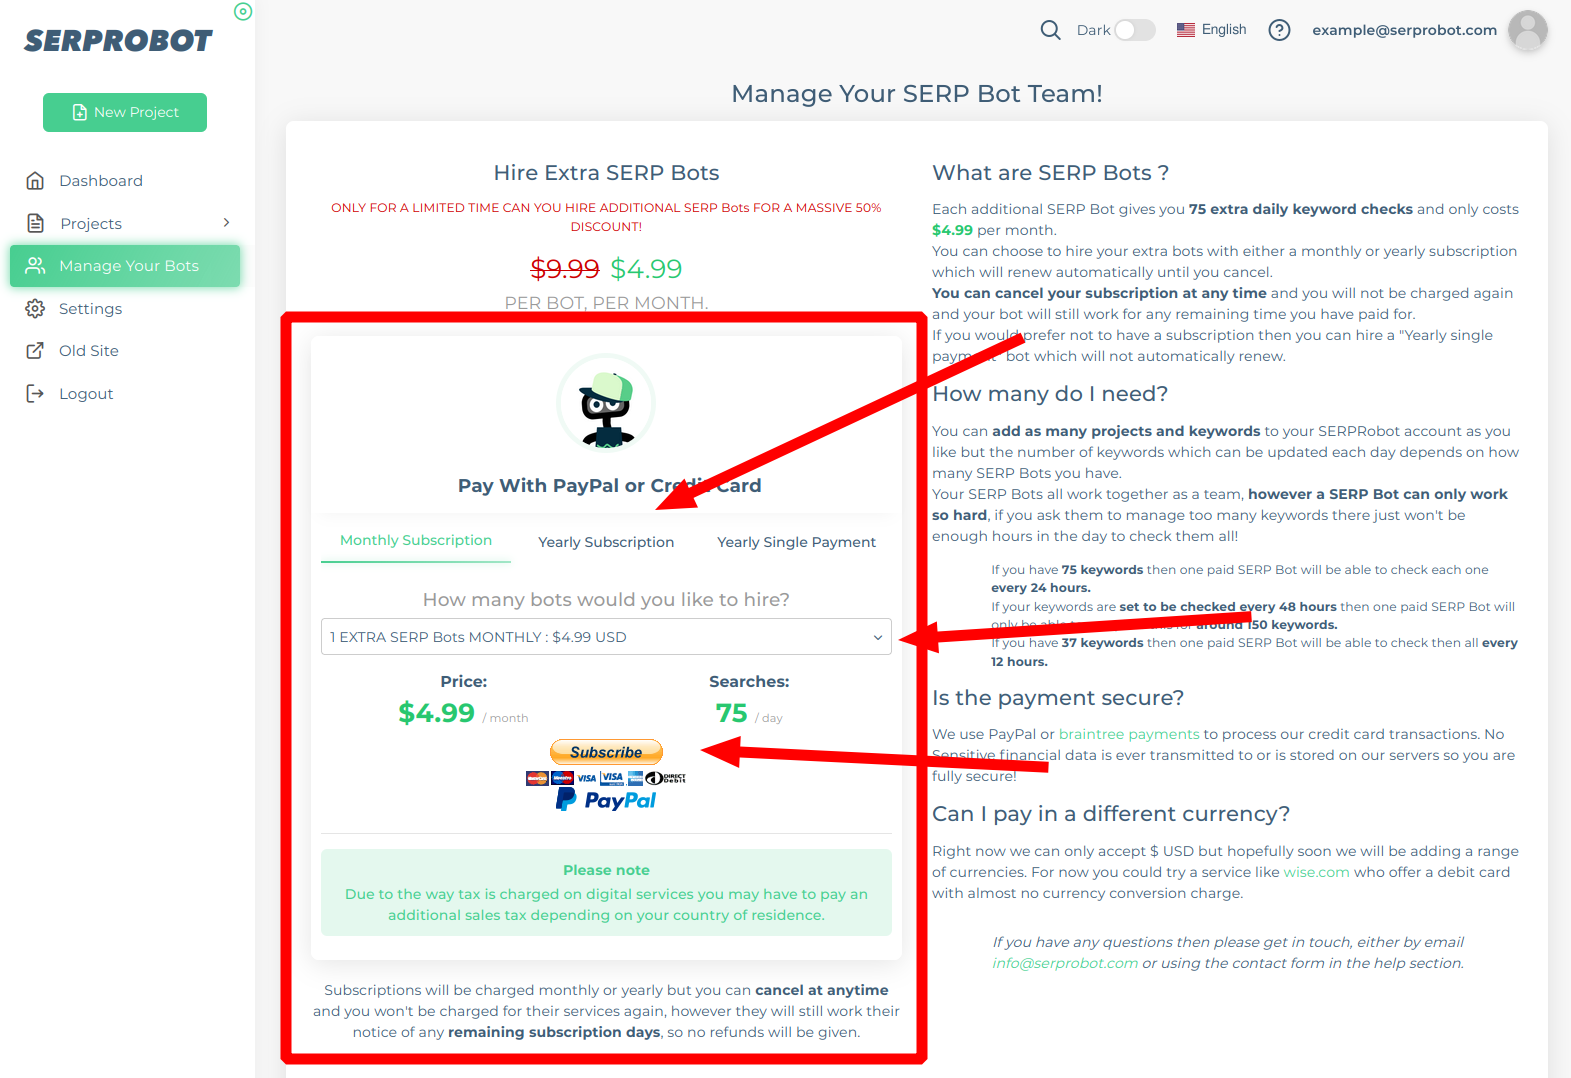Switch to Yearly Single Payment tab

[796, 542]
